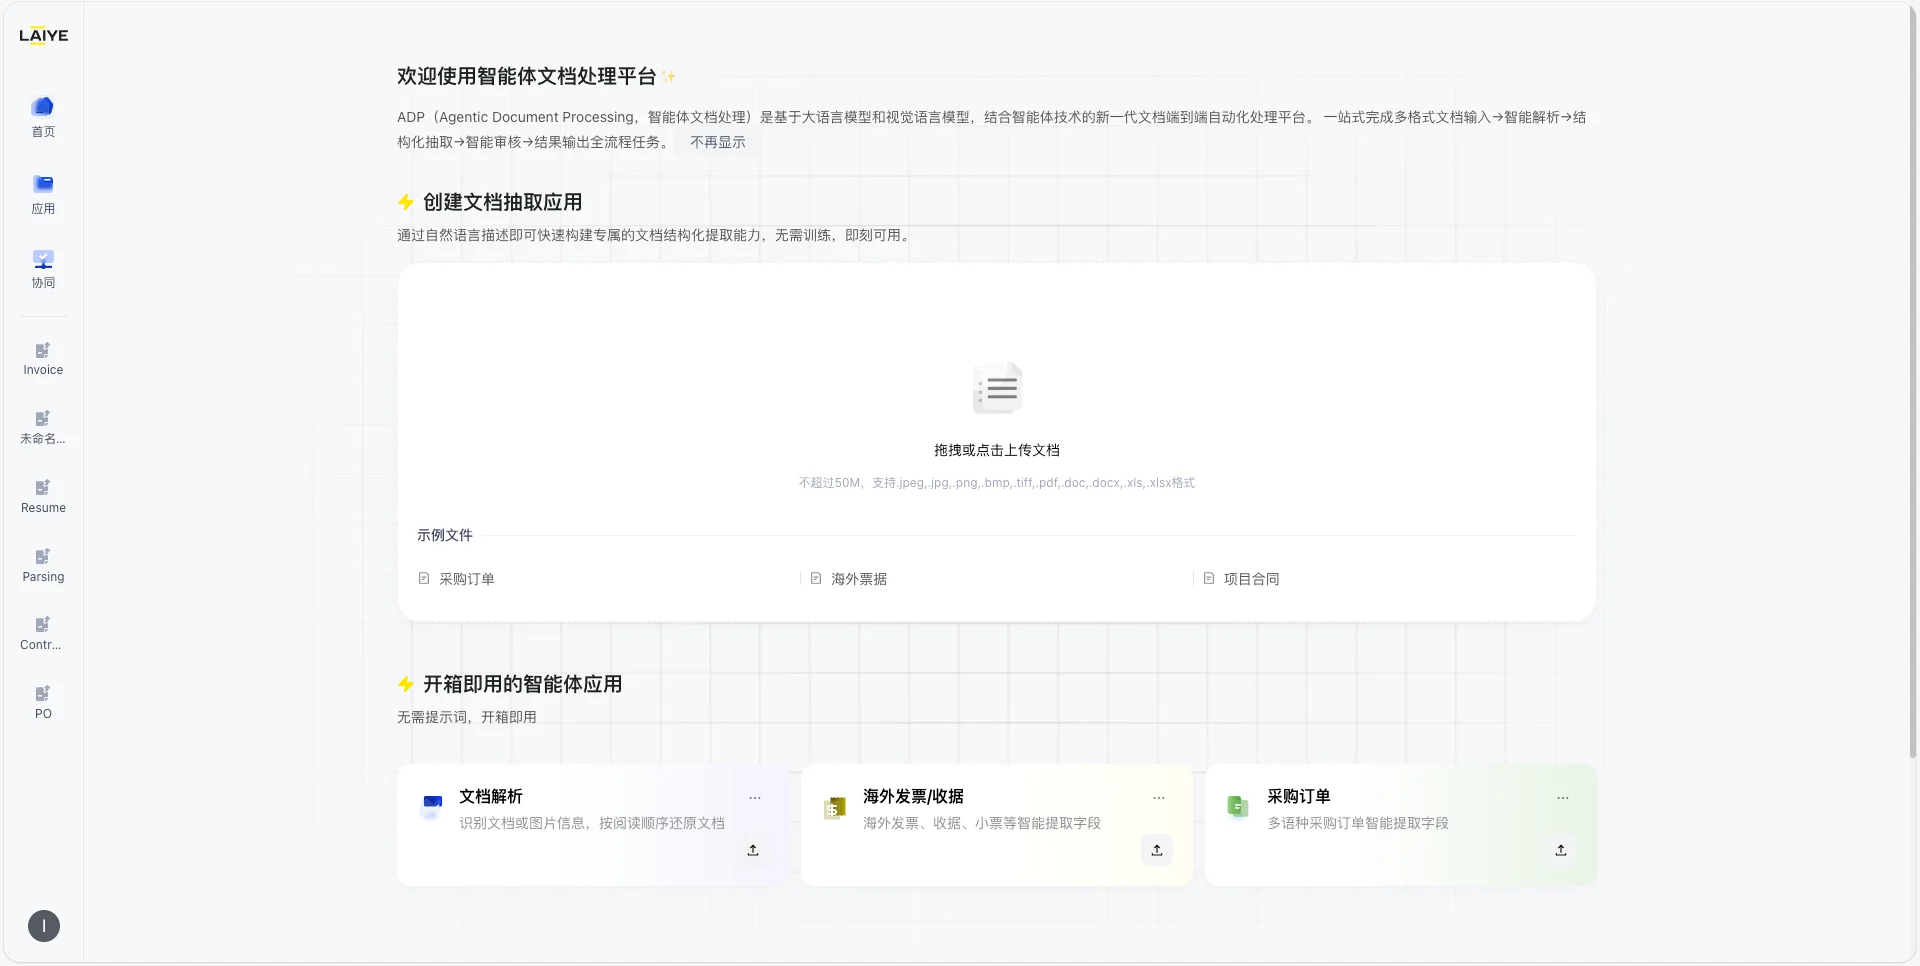Screen dimensions: 1920x966
Task: Upload a file to 文档解析
Action: click(x=753, y=850)
